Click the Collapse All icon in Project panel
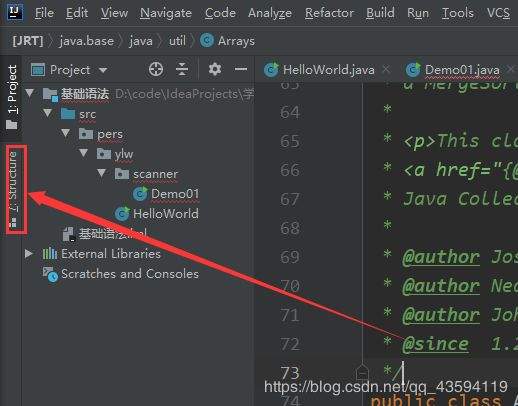This screenshot has width=518, height=406. pyautogui.click(x=182, y=69)
